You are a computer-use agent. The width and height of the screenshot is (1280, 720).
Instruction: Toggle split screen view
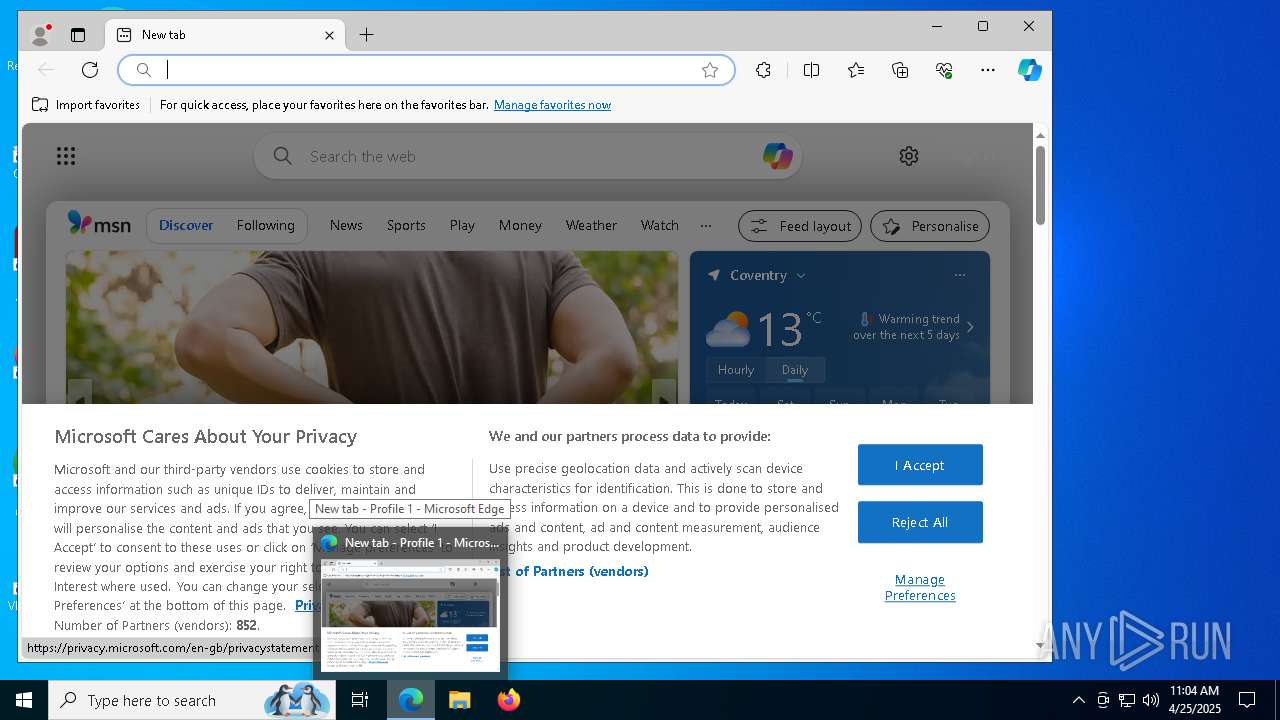(811, 70)
